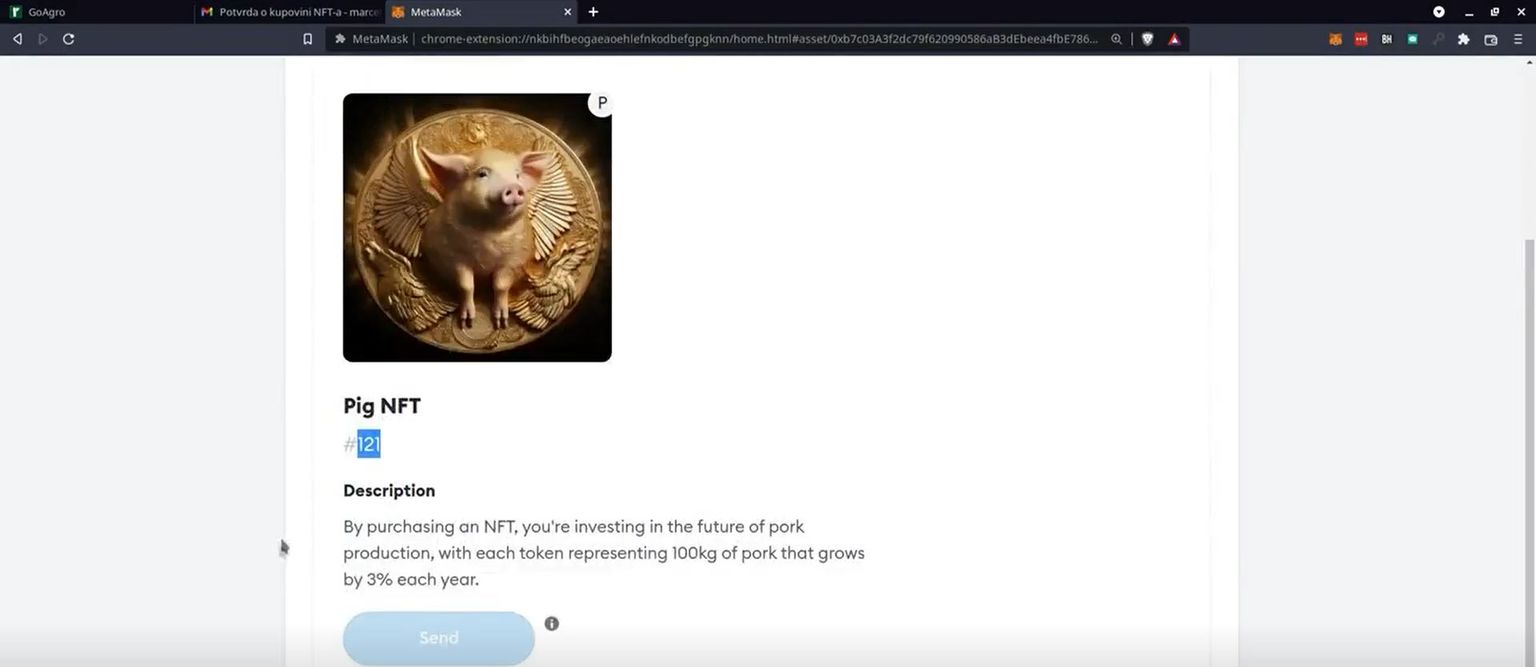Viewport: 1536px width, 667px height.
Task: Click the Send button
Action: coord(439,638)
